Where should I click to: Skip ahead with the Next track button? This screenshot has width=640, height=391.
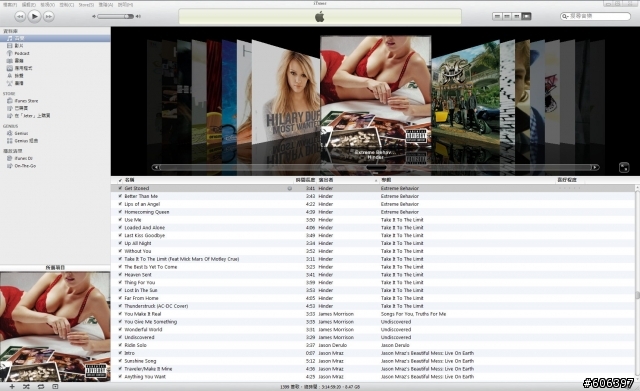pyautogui.click(x=49, y=16)
